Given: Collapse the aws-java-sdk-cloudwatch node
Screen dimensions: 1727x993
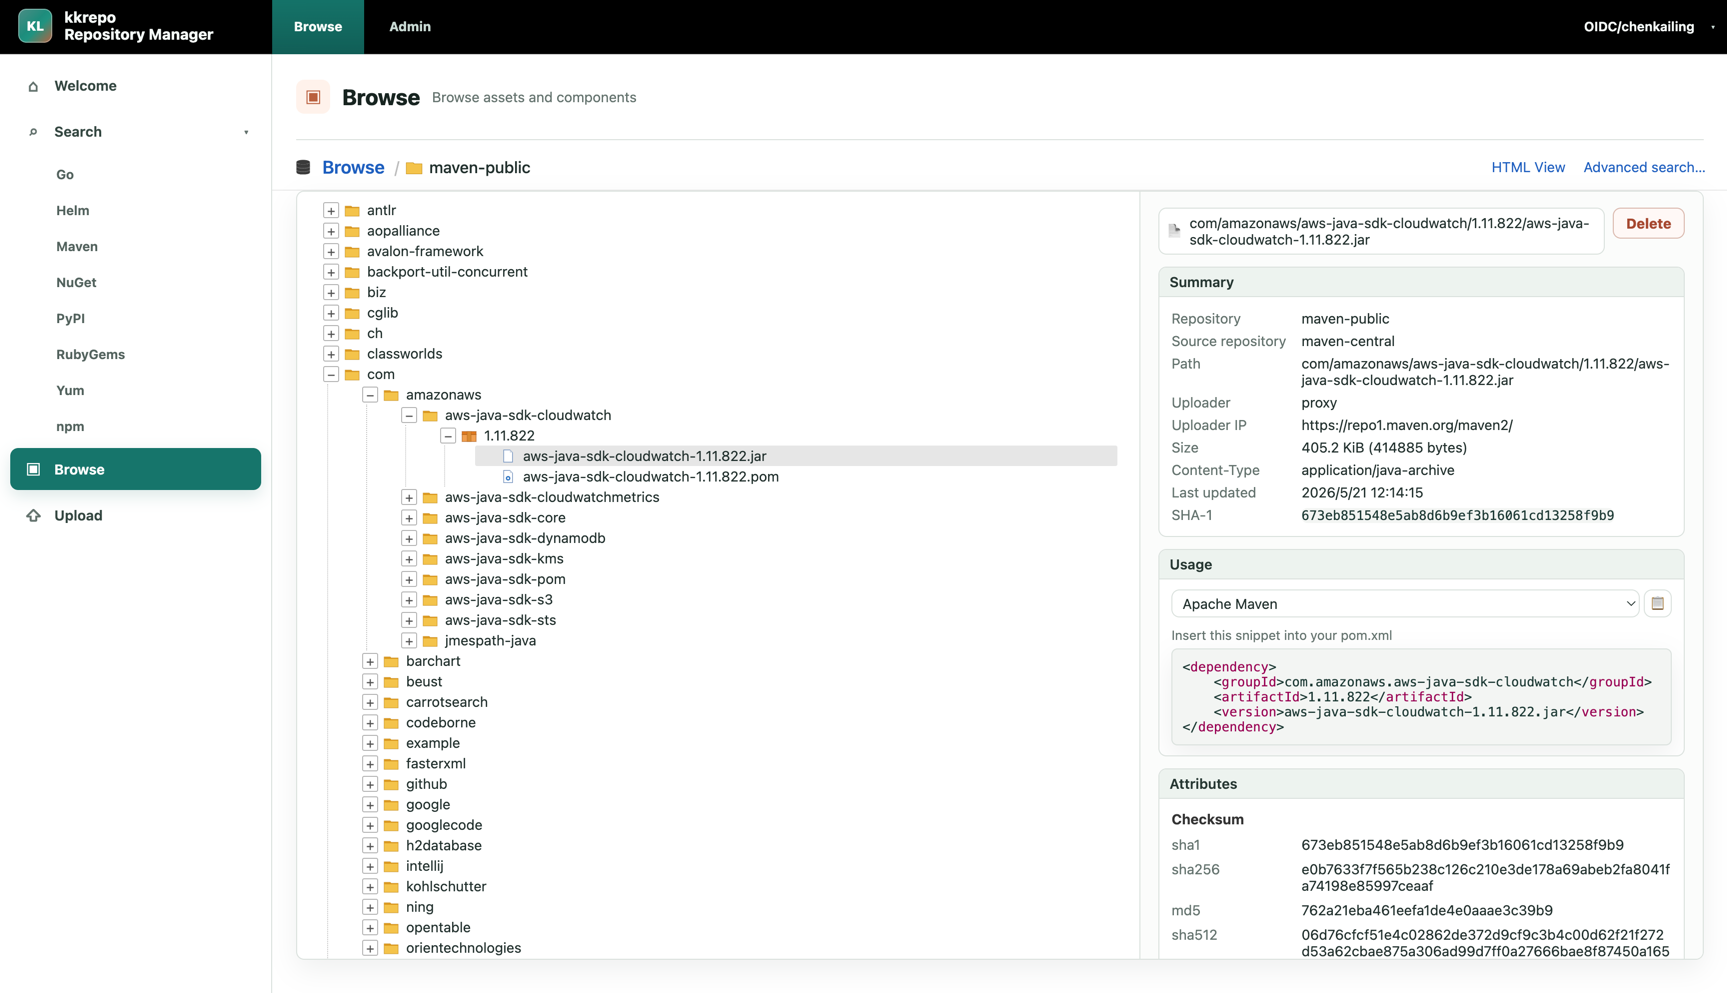Looking at the screenshot, I should point(409,416).
